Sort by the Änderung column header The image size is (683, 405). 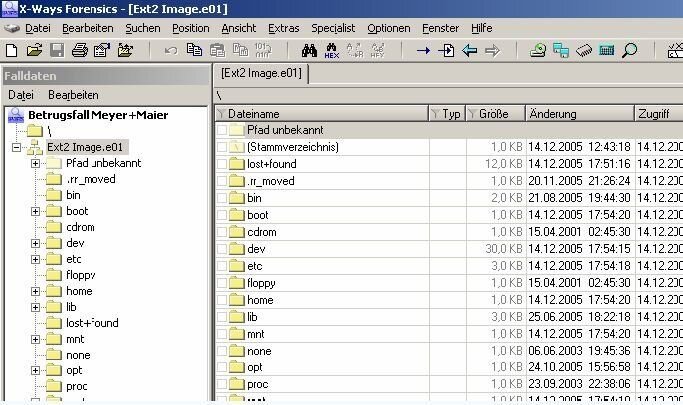[x=580, y=114]
